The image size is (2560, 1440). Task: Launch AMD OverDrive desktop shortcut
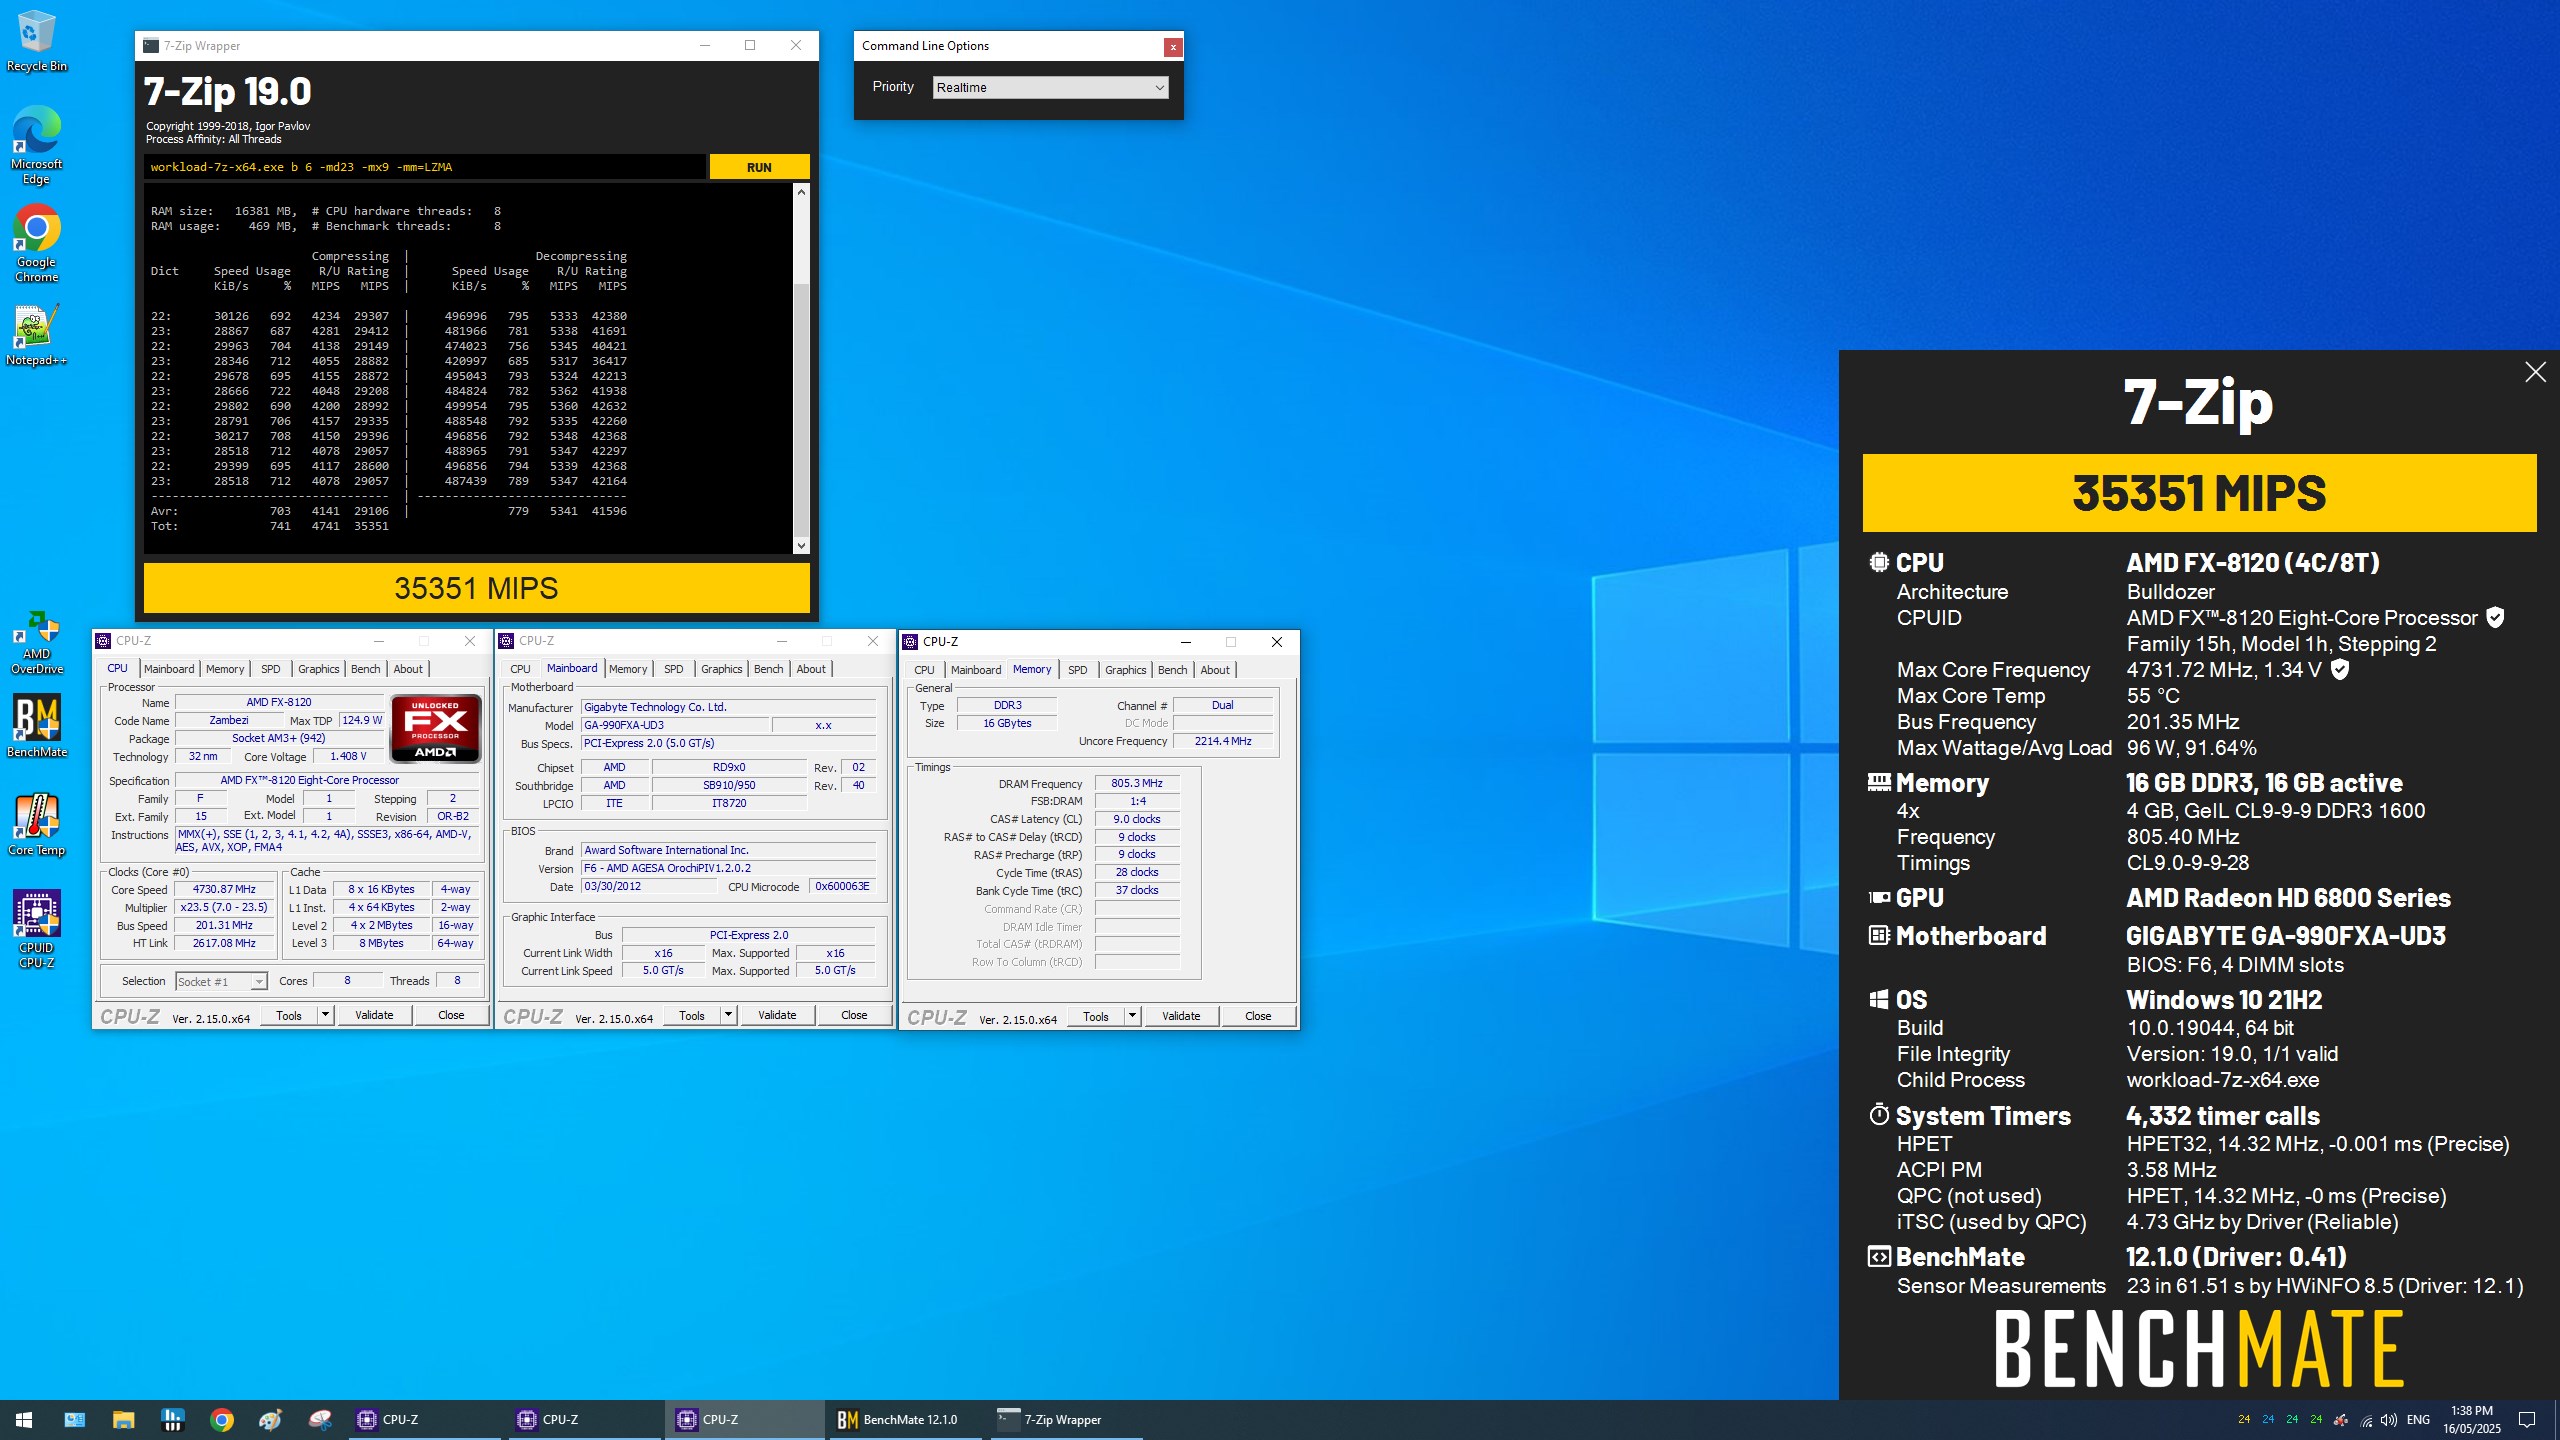tap(36, 643)
